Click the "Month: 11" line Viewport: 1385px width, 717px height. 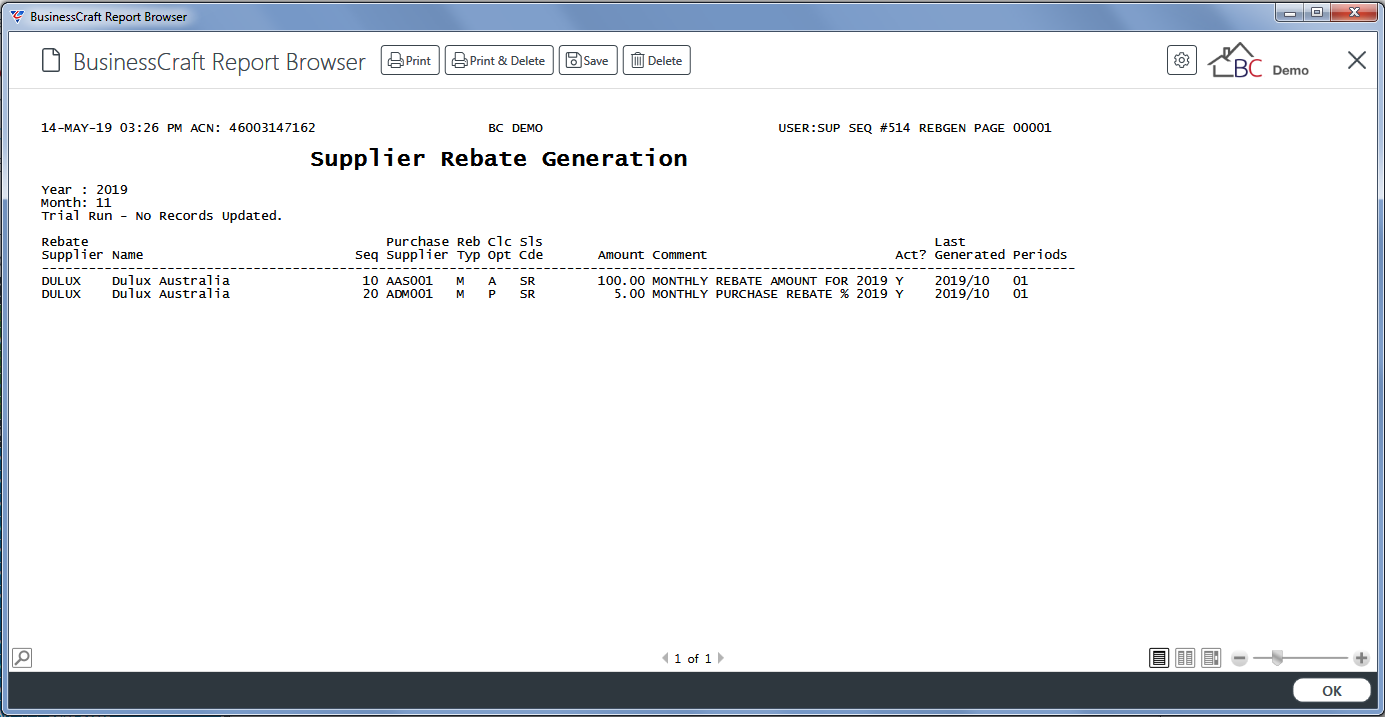[x=76, y=203]
